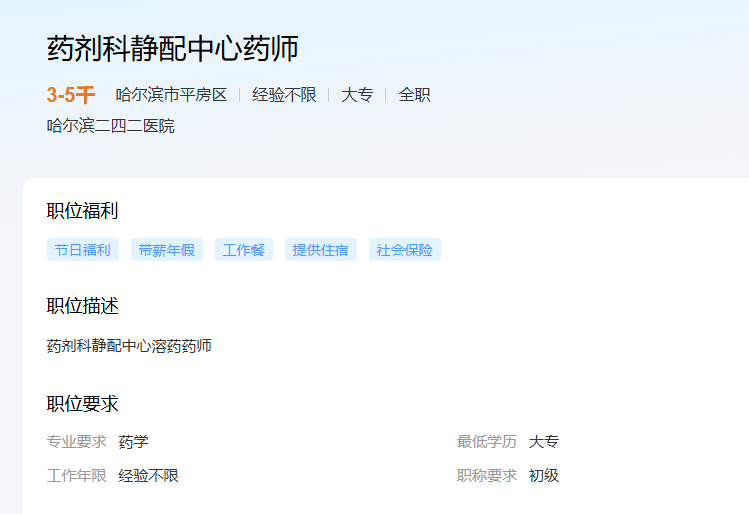Click the 最低学历 field label
The height and width of the screenshot is (514, 749).
click(487, 442)
